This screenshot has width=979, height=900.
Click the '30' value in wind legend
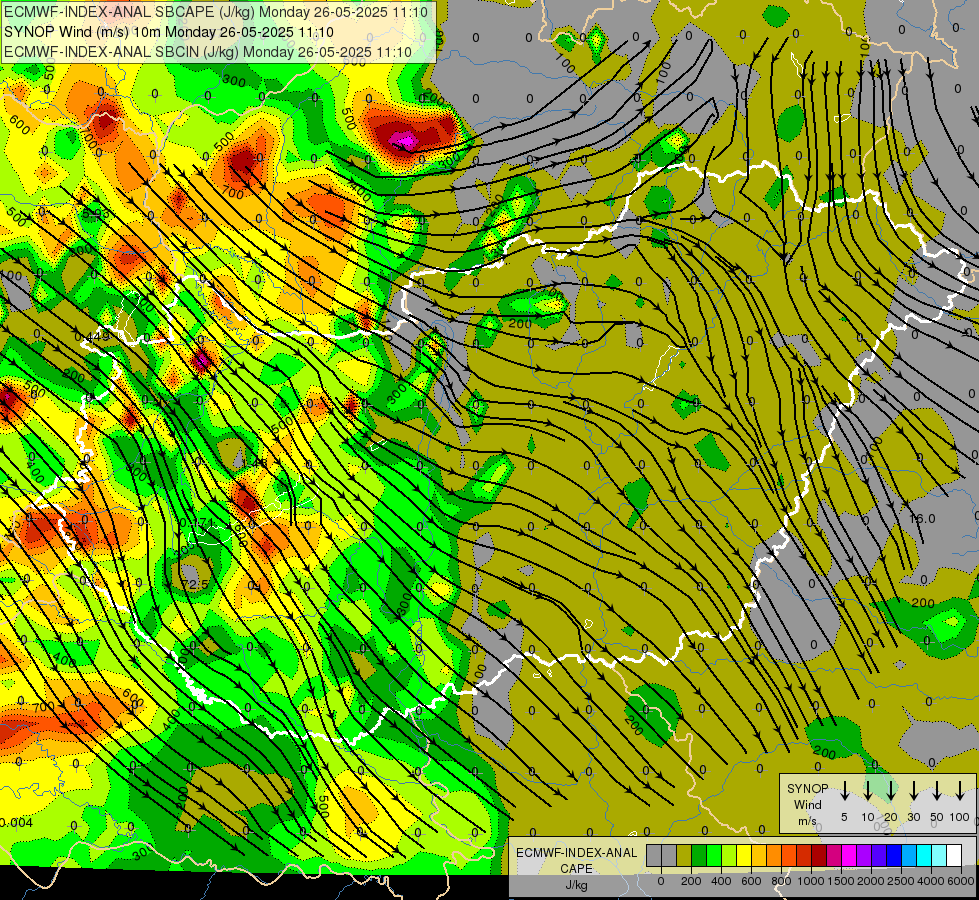click(x=913, y=817)
